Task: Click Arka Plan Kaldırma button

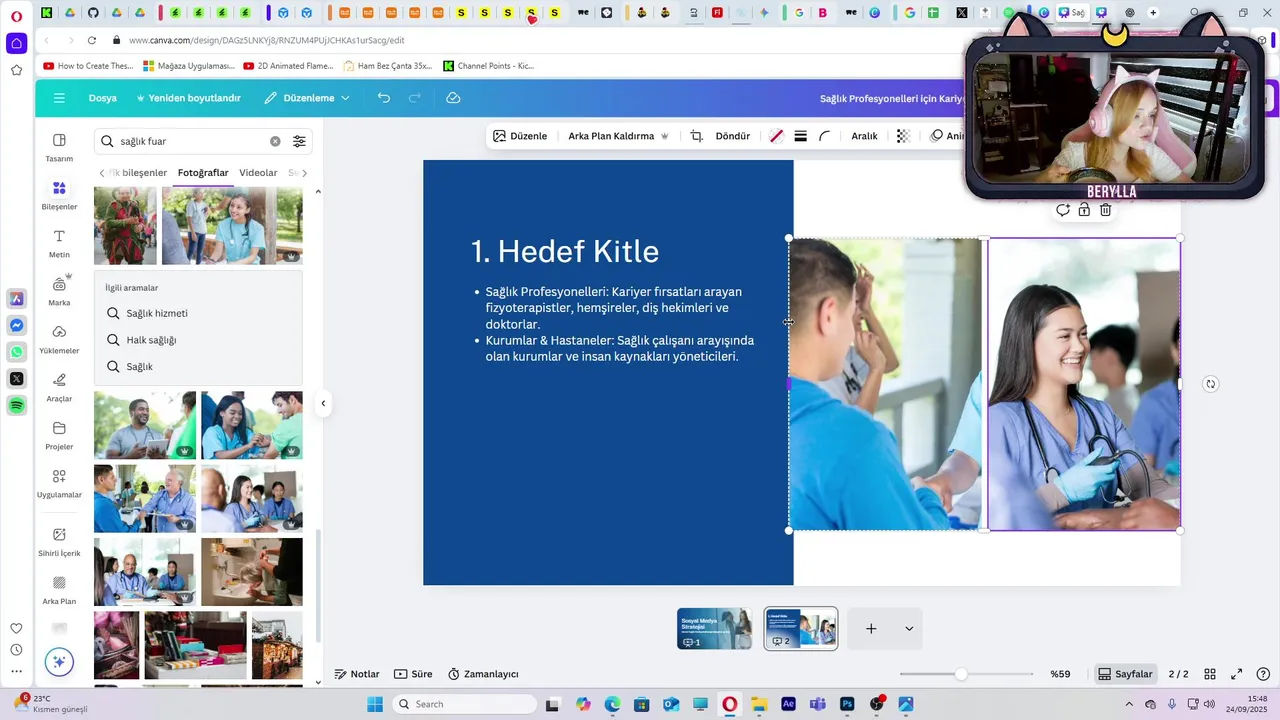Action: click(x=618, y=136)
